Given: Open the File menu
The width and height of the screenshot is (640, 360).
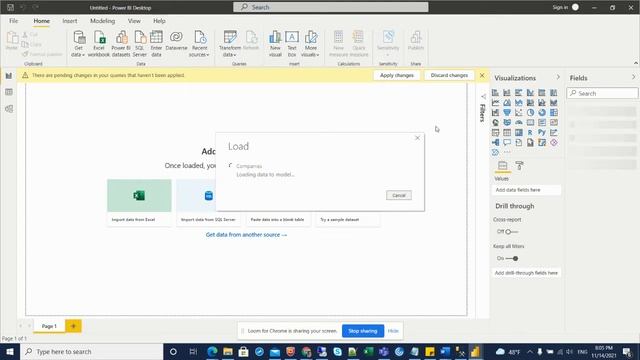Looking at the screenshot, I should 13,21.
